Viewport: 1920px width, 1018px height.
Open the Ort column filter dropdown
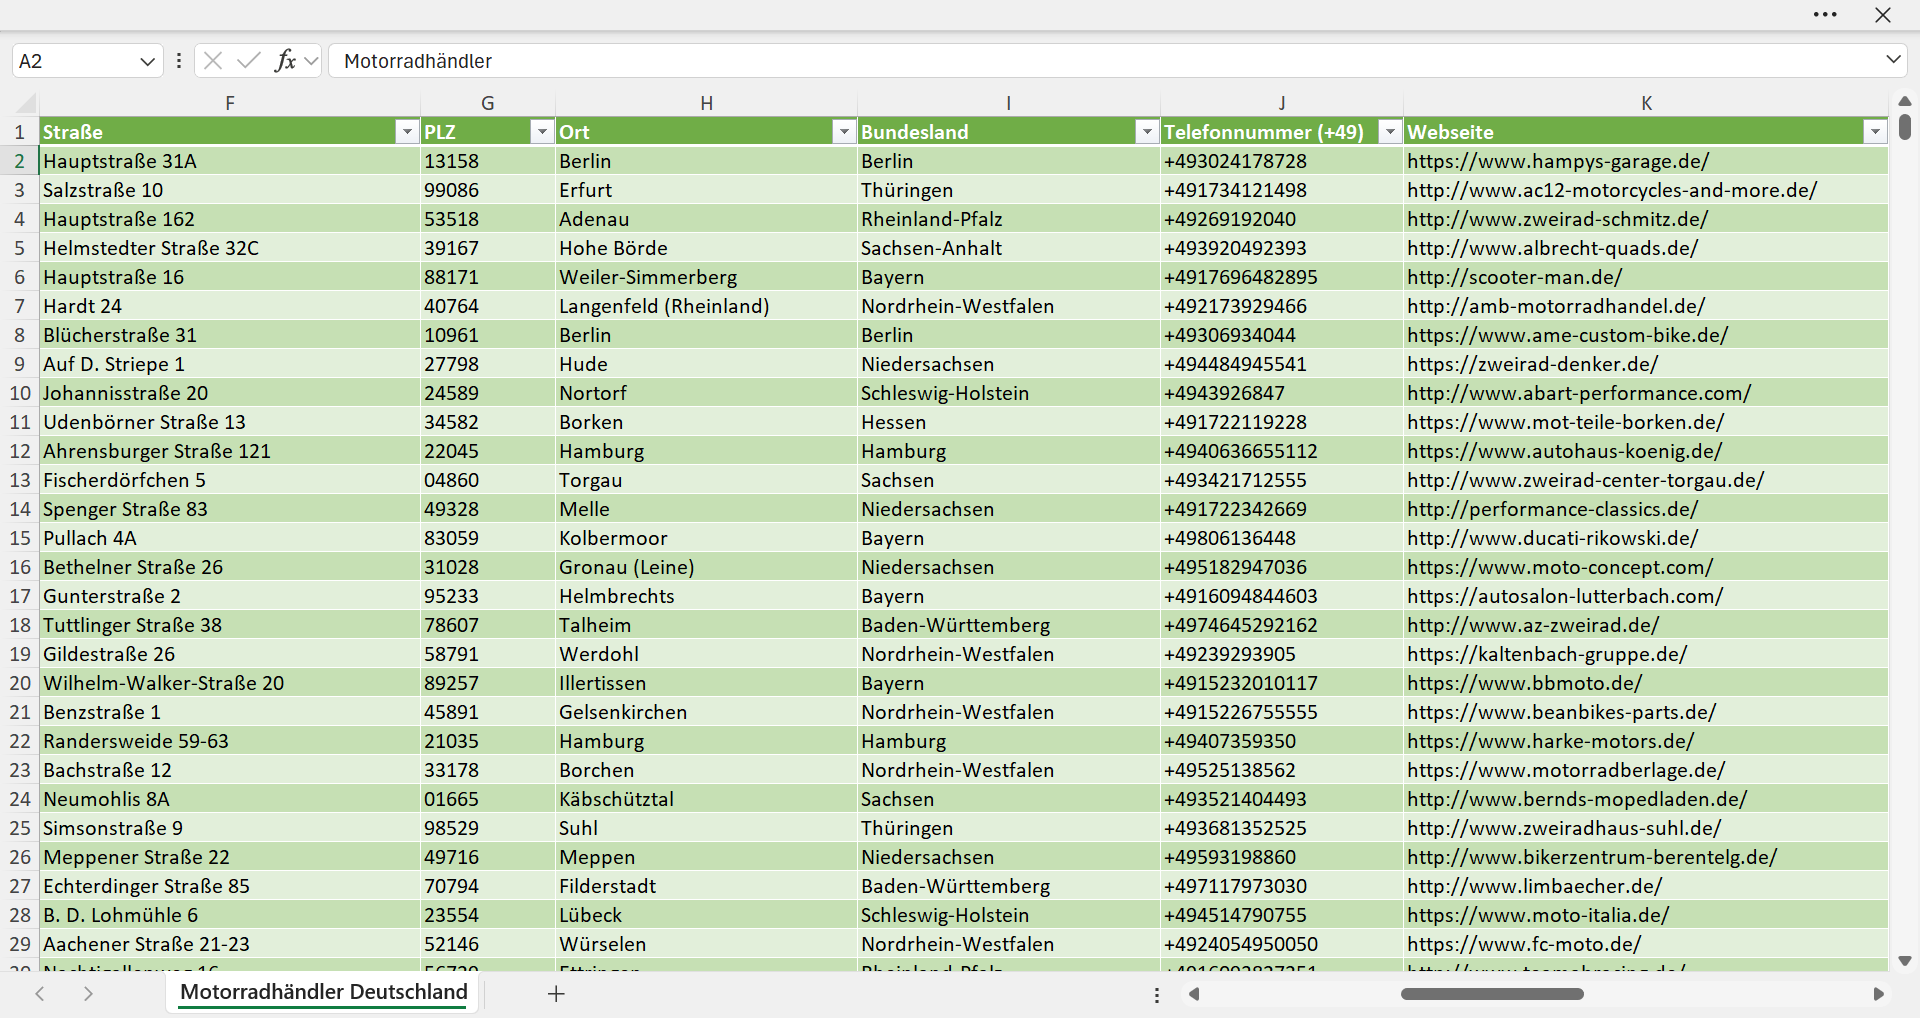click(x=845, y=132)
